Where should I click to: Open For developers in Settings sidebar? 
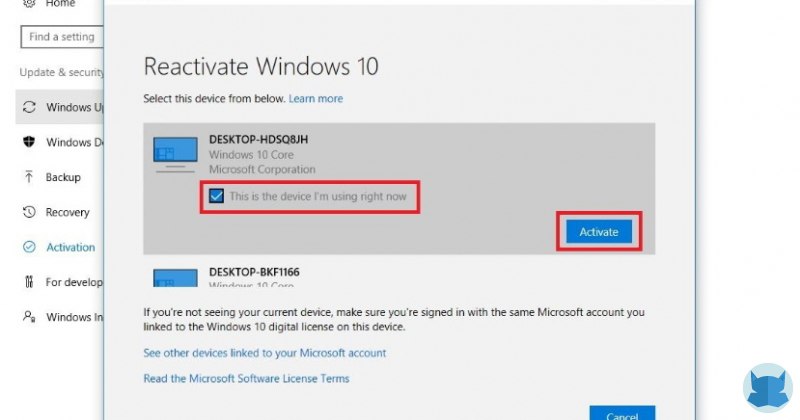(x=60, y=282)
